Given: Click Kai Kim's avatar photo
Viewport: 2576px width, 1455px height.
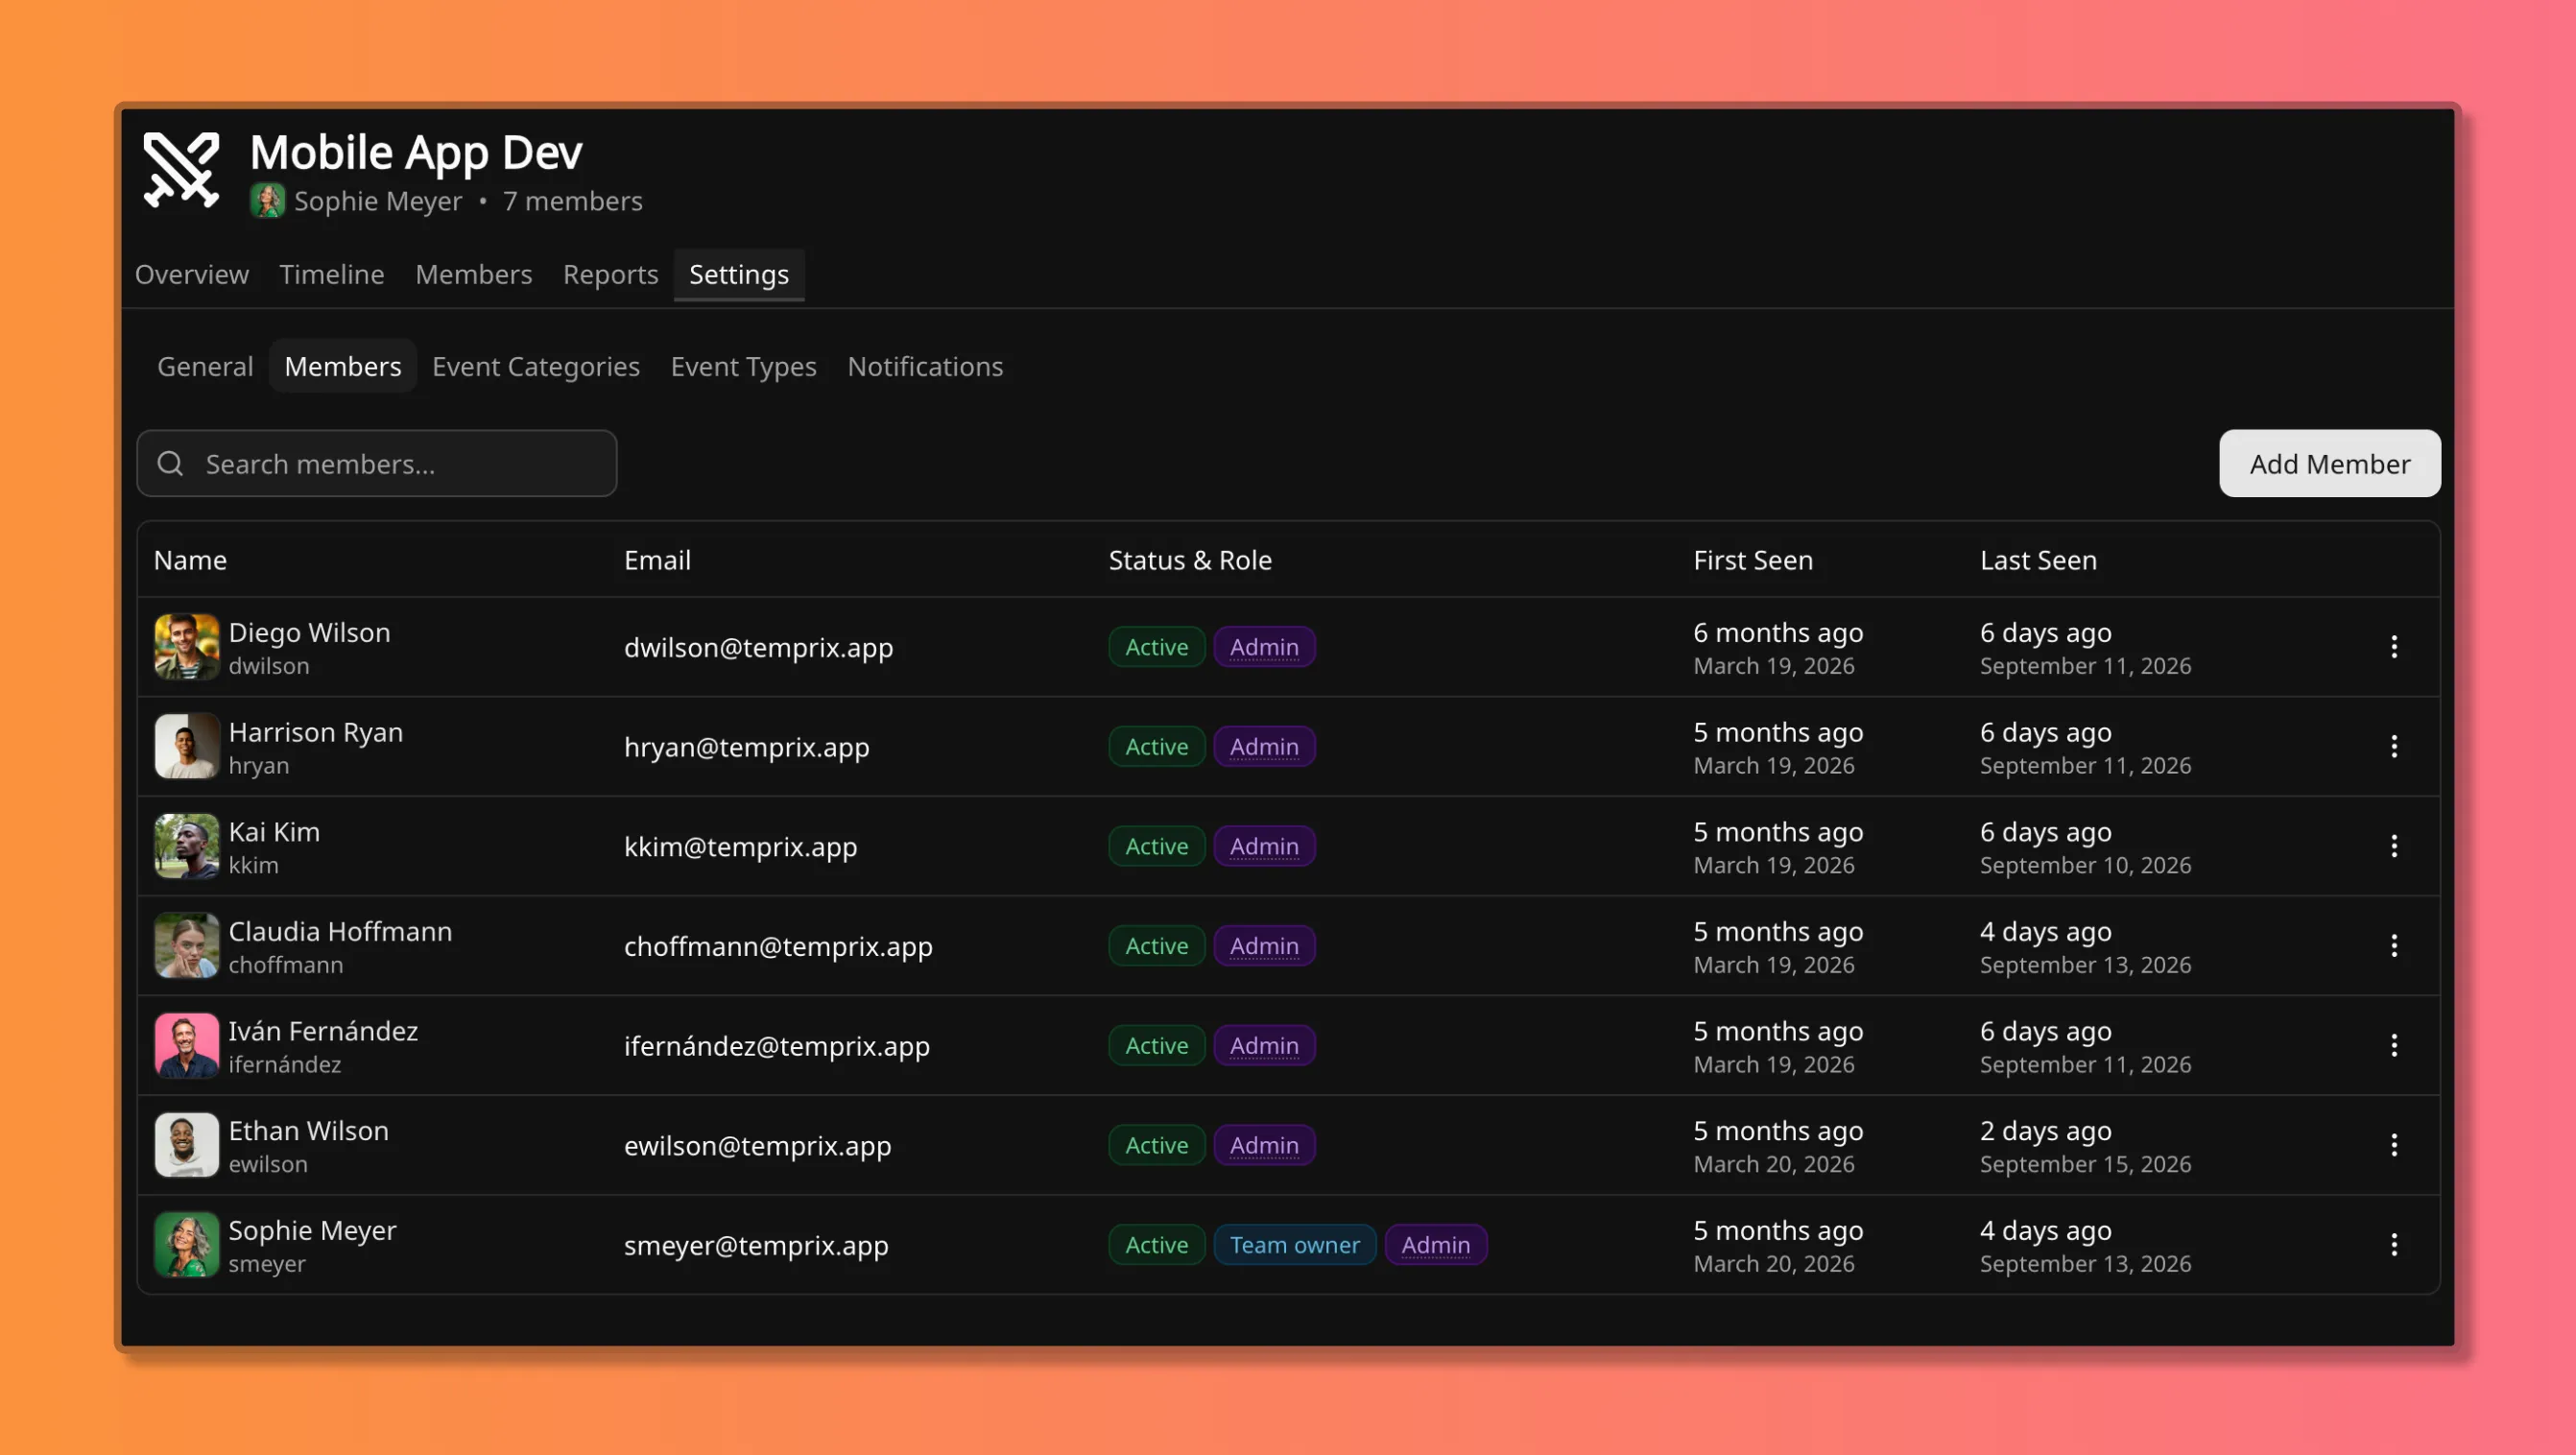Looking at the screenshot, I should coord(187,846).
